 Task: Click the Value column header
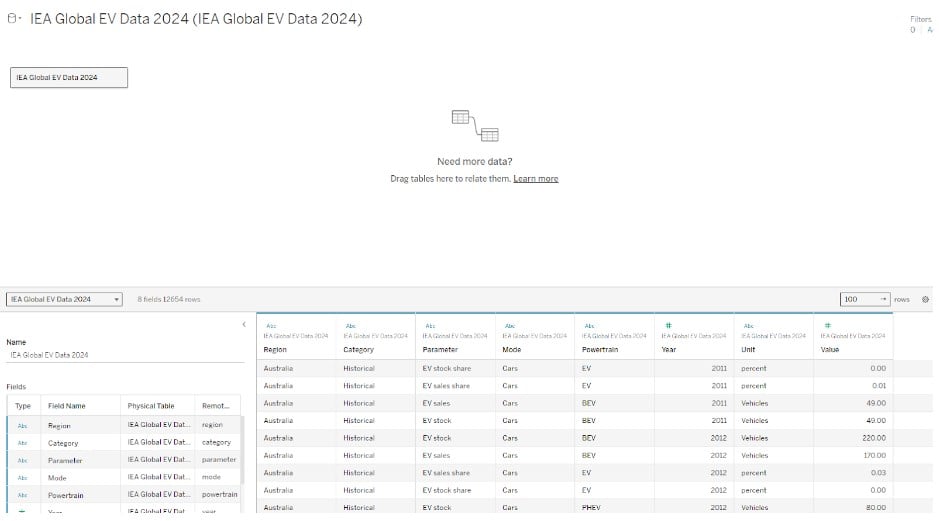click(829, 350)
